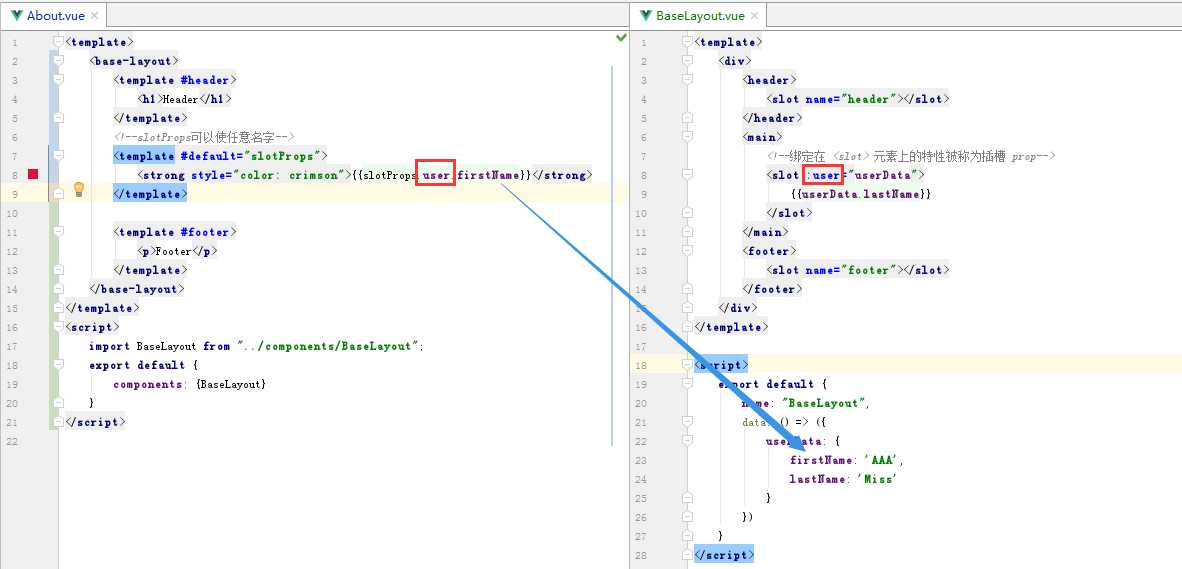Viewport: 1182px width, 569px height.
Task: Fold the <div> block at BaseLayout.vue line 2
Action: click(687, 61)
